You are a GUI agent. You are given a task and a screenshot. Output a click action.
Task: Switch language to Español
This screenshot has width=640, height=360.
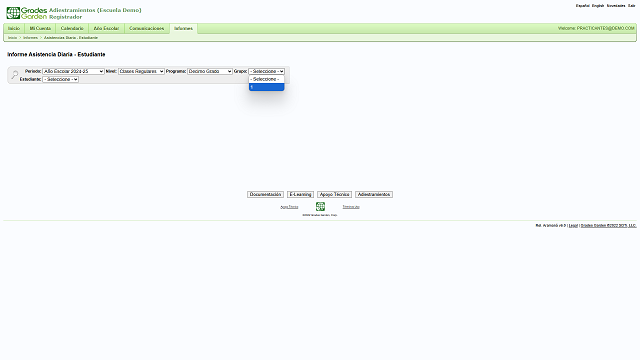pyautogui.click(x=582, y=6)
